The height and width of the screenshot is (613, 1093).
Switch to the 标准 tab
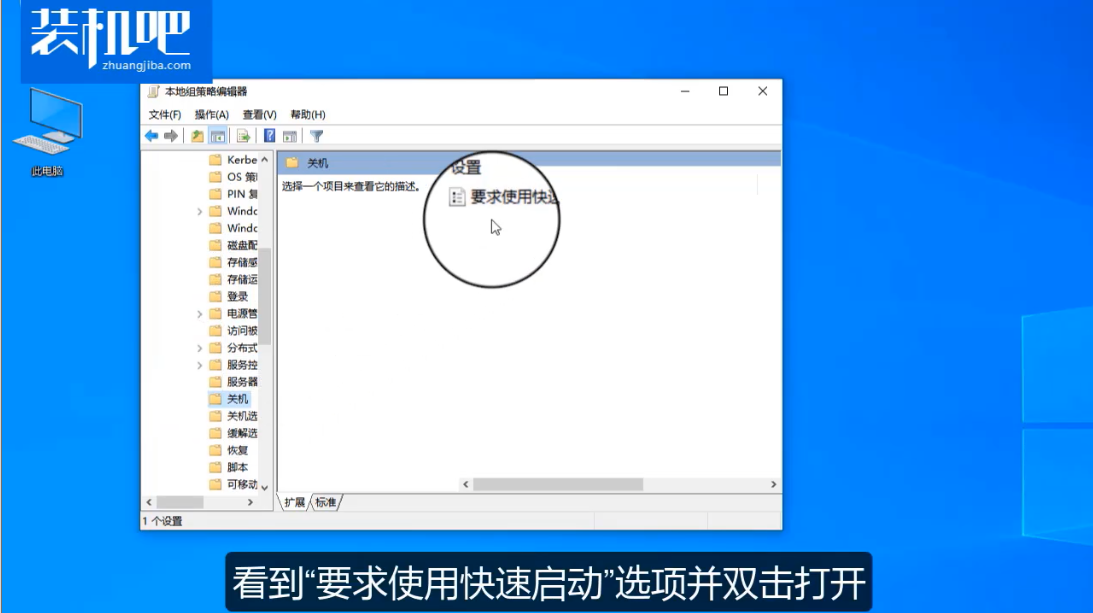click(x=326, y=502)
